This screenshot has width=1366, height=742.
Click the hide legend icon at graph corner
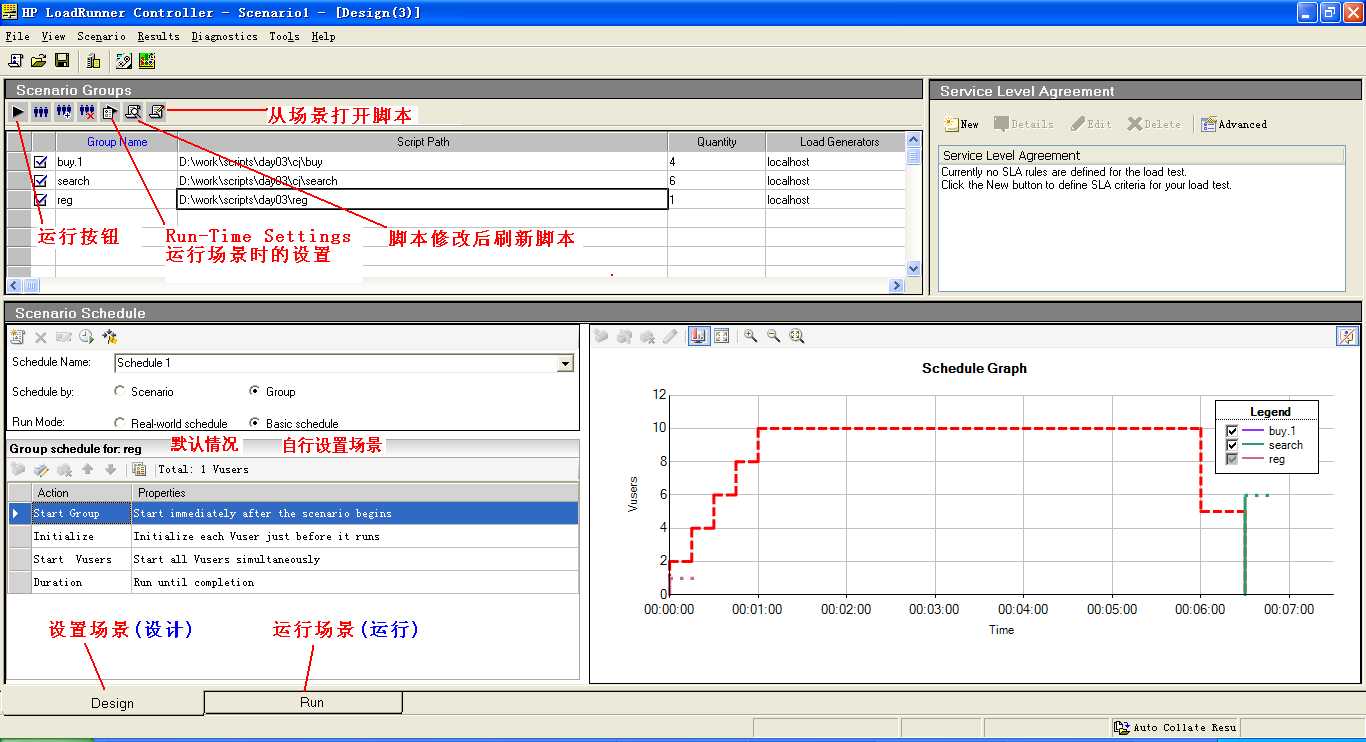1347,336
